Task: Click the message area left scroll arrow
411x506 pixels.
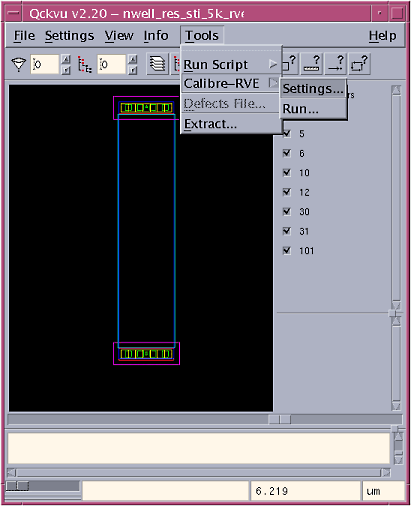Action: click(11, 472)
